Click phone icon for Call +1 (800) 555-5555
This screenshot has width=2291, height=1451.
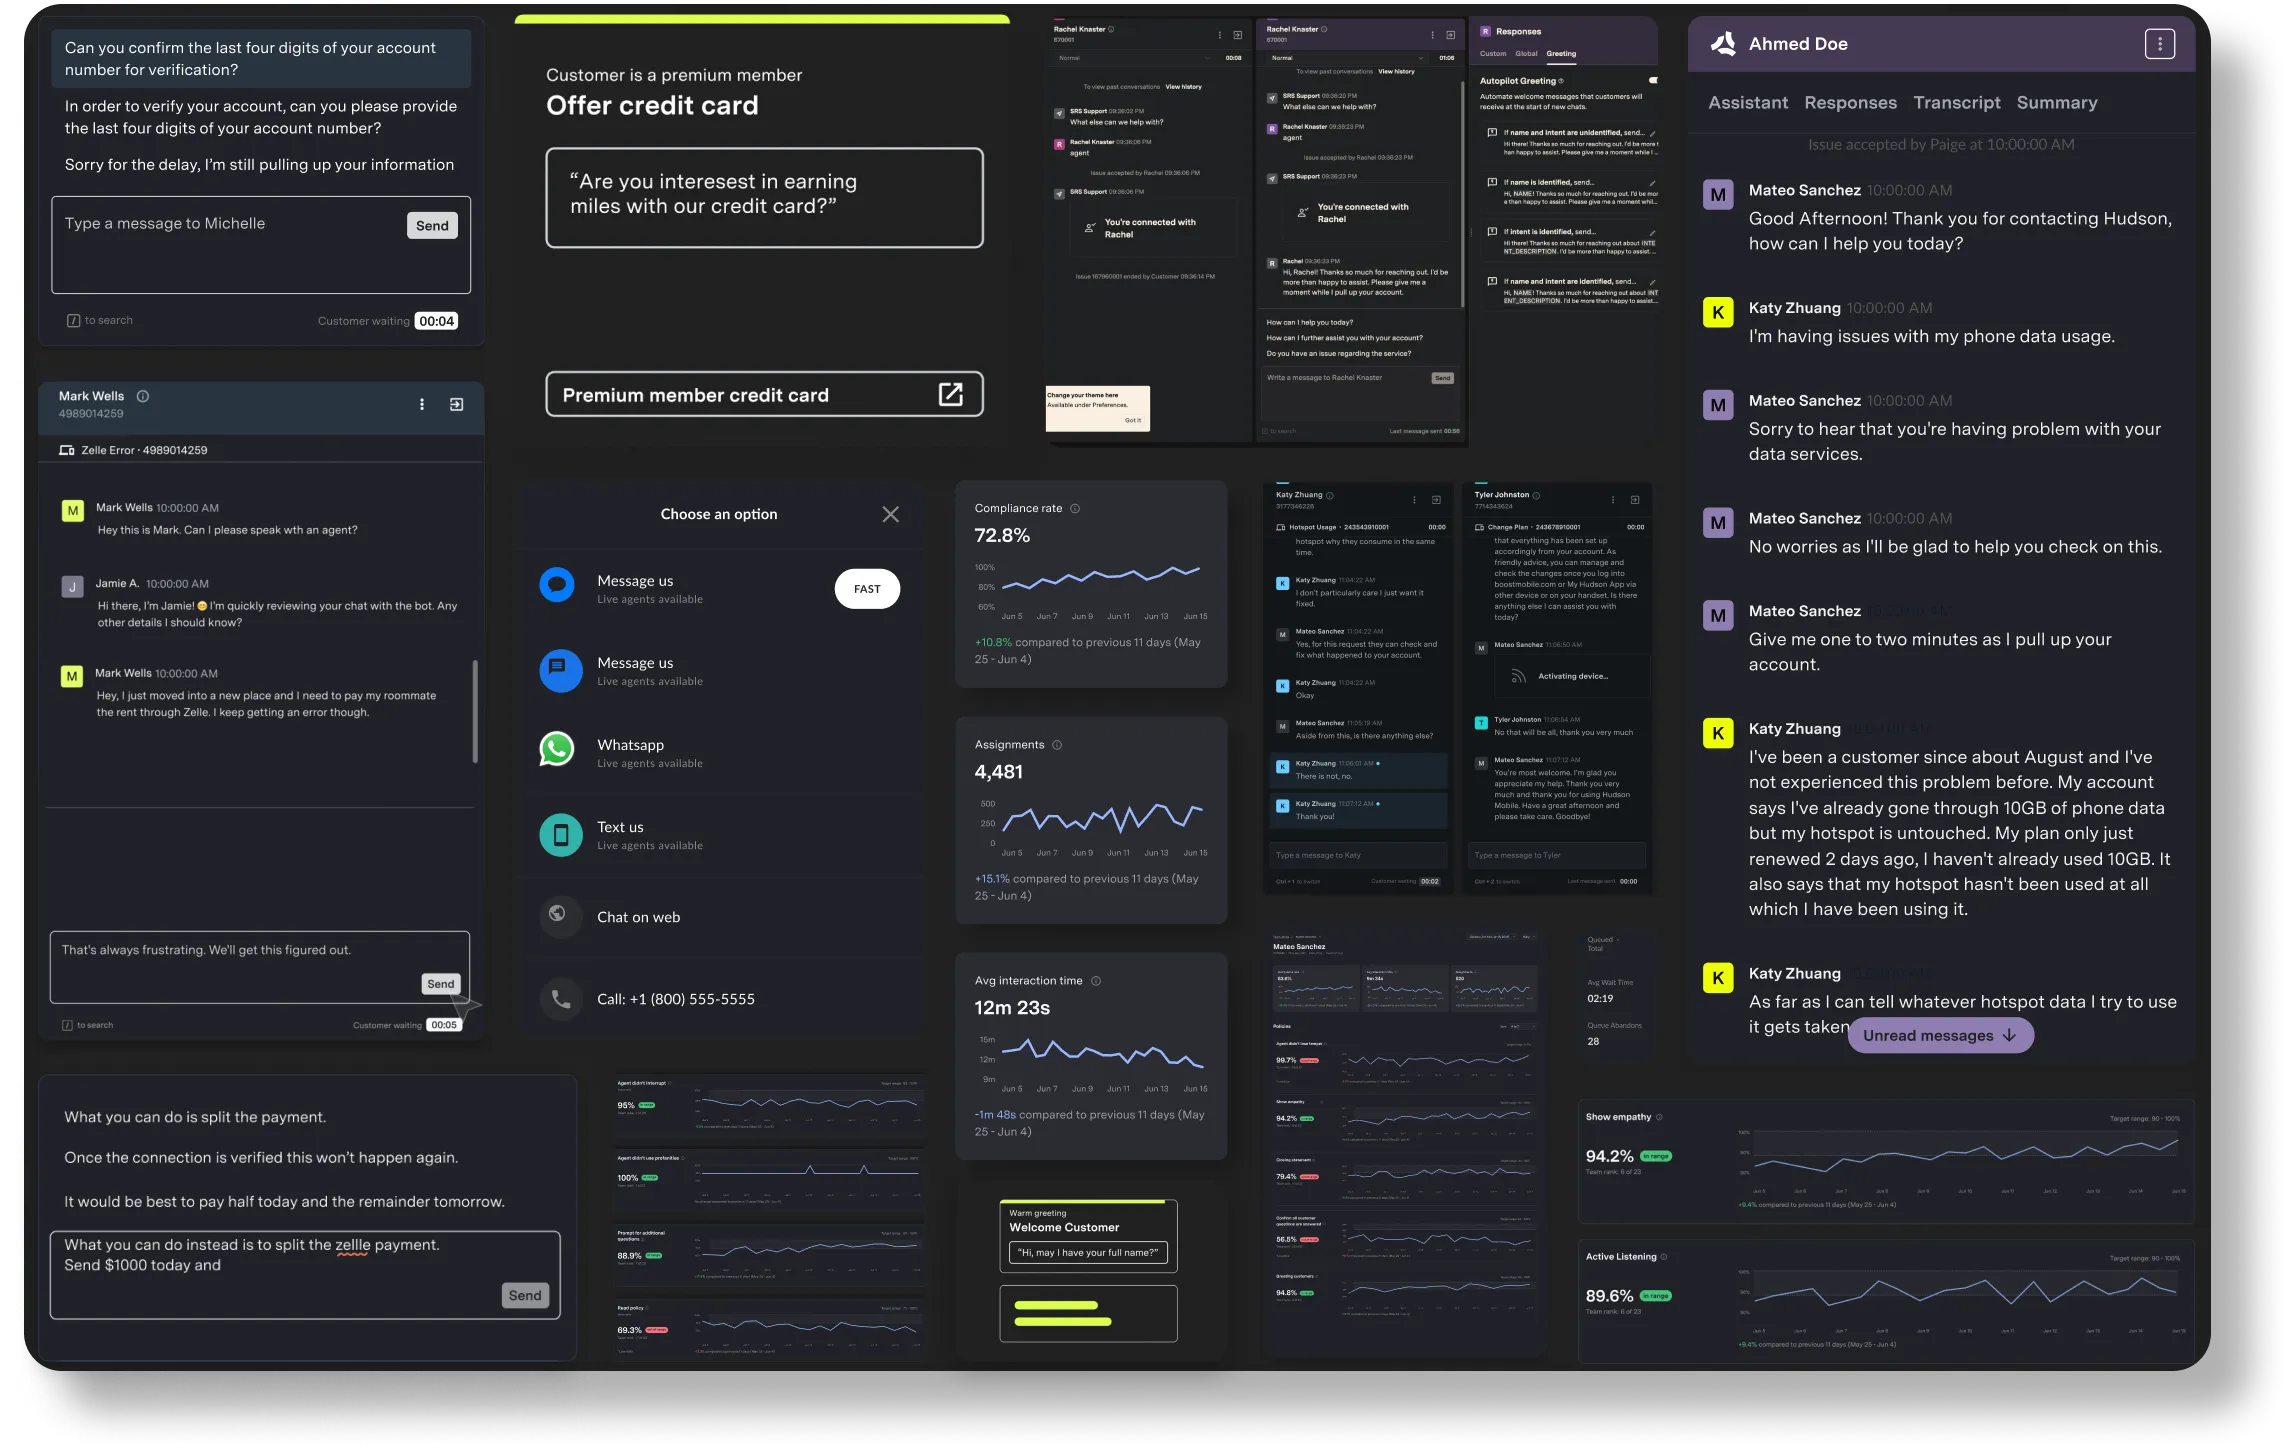pos(560,999)
